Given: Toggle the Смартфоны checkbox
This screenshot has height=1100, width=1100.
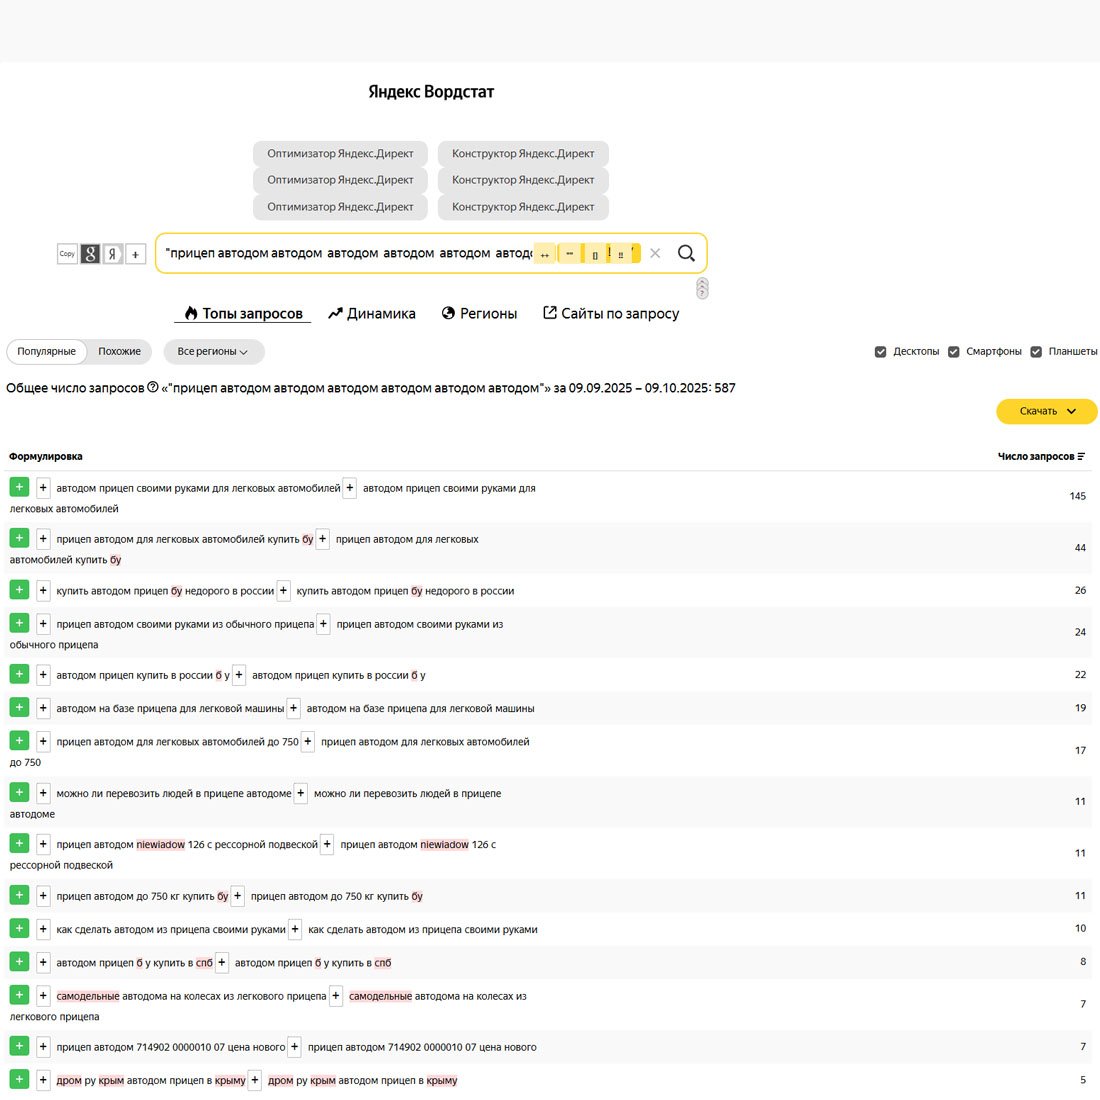Looking at the screenshot, I should [953, 352].
